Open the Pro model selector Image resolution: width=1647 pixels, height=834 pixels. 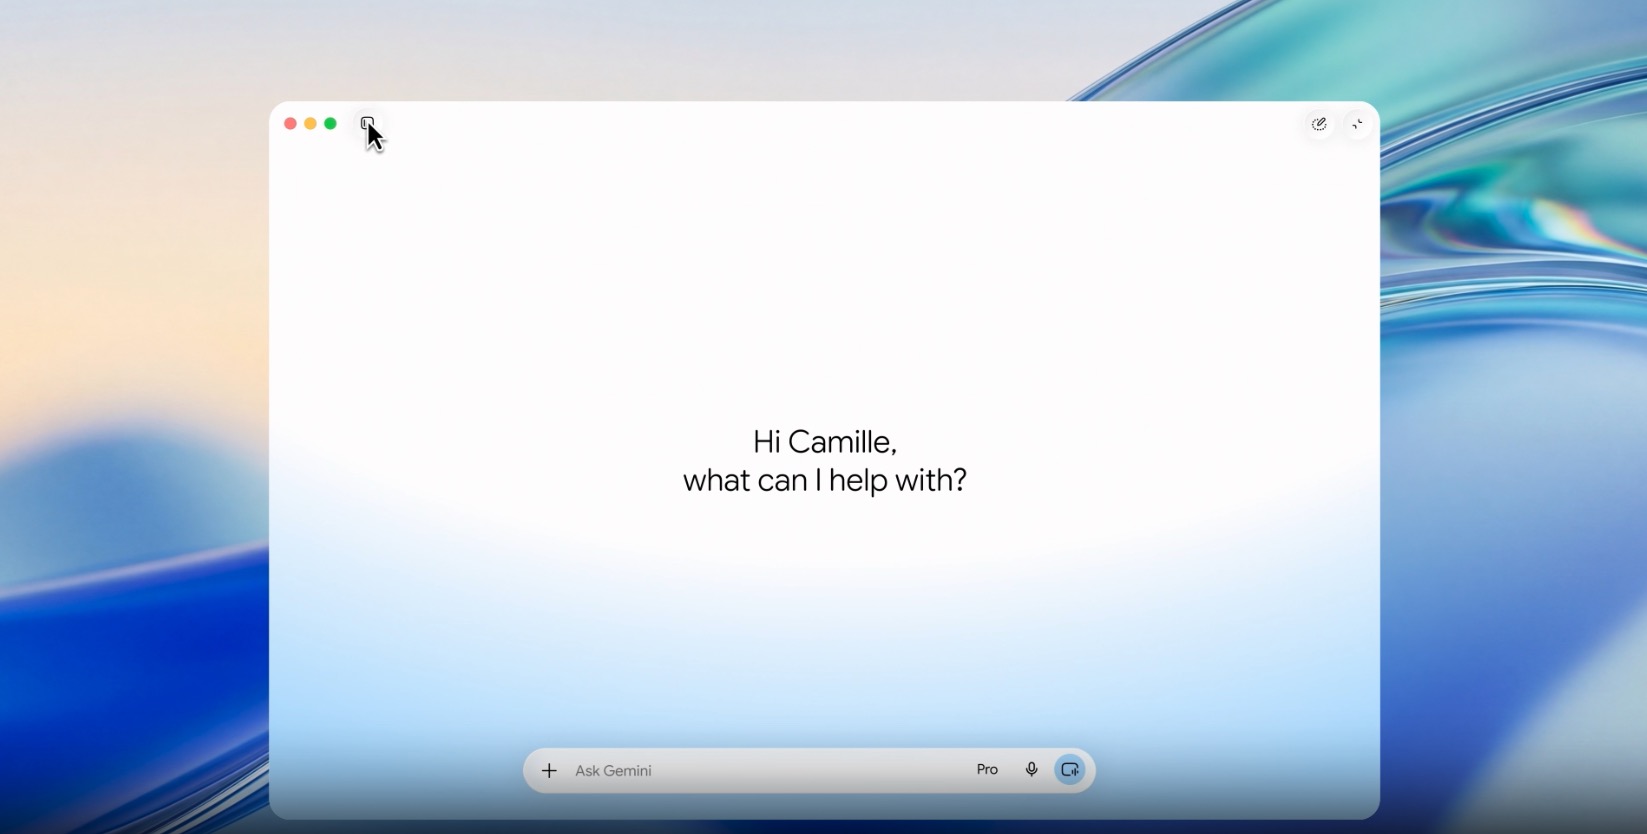coord(987,769)
